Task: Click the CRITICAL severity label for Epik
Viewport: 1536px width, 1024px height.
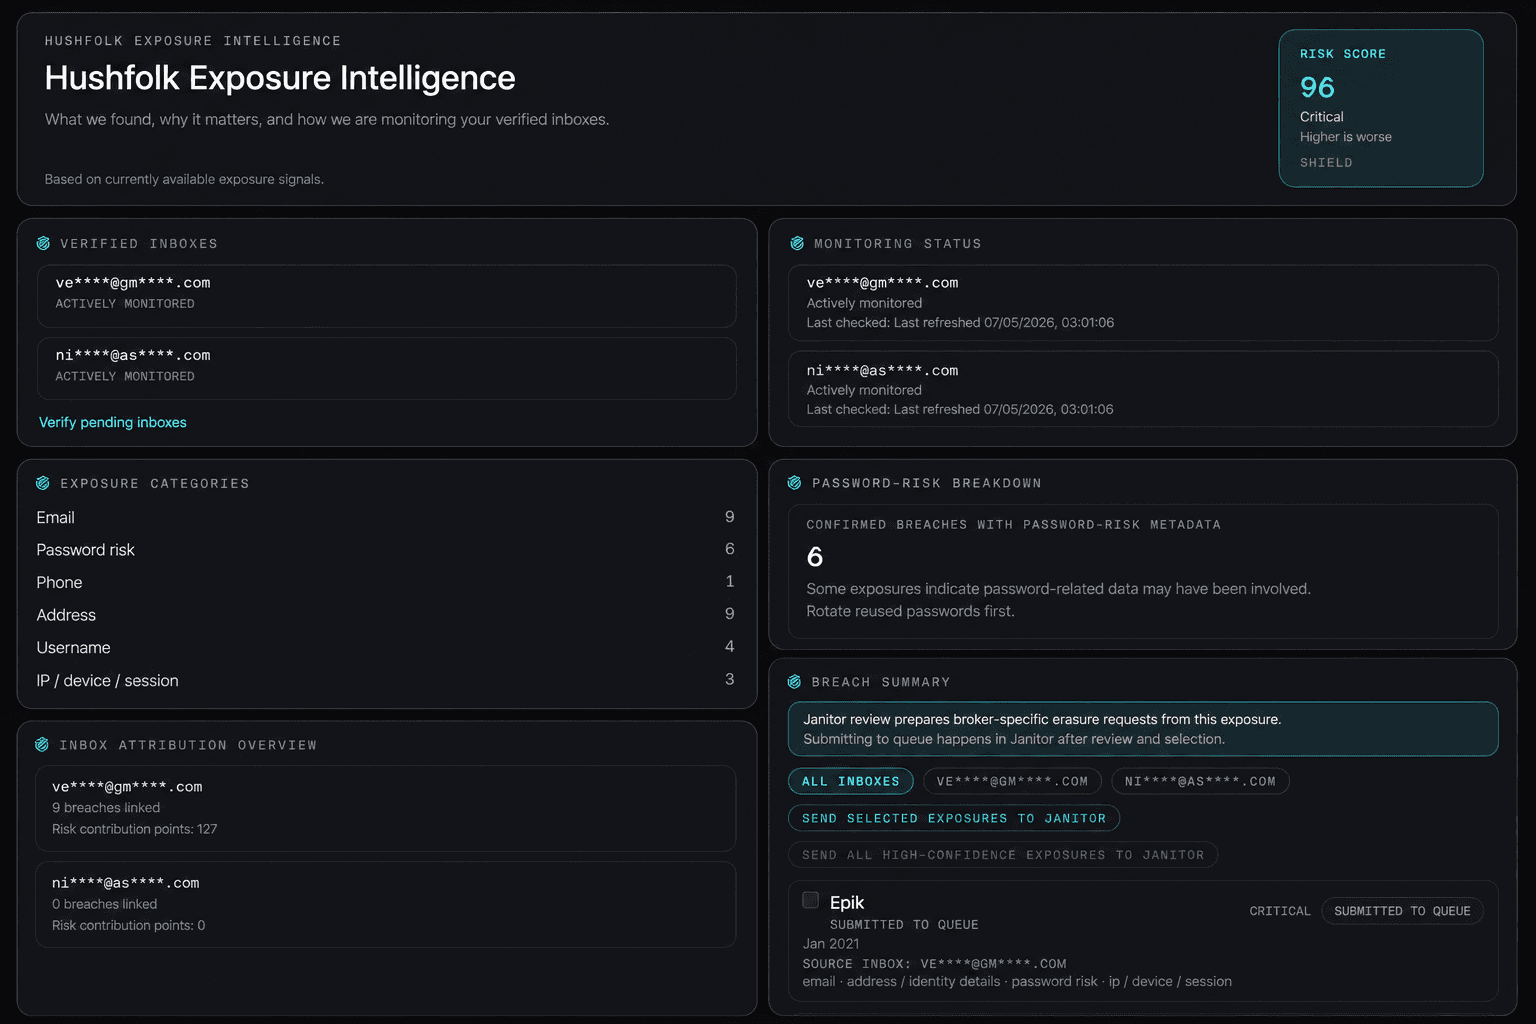Action: pos(1280,911)
